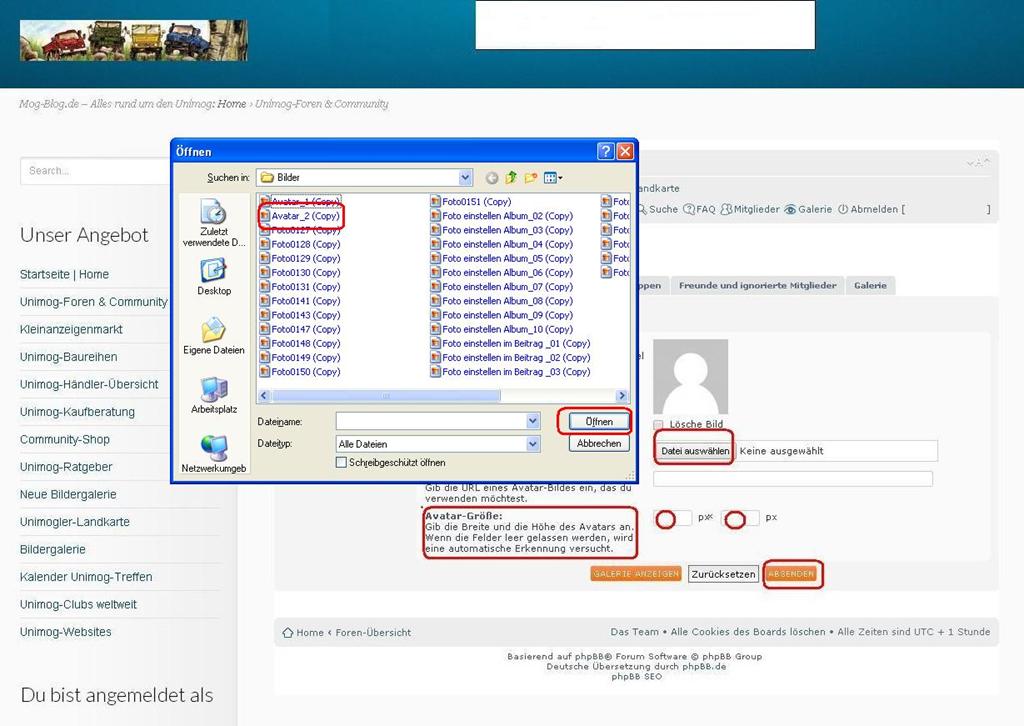Image resolution: width=1024 pixels, height=726 pixels.
Task: Open Freunde und ignorierte Mitglieder tab
Action: [x=757, y=285]
